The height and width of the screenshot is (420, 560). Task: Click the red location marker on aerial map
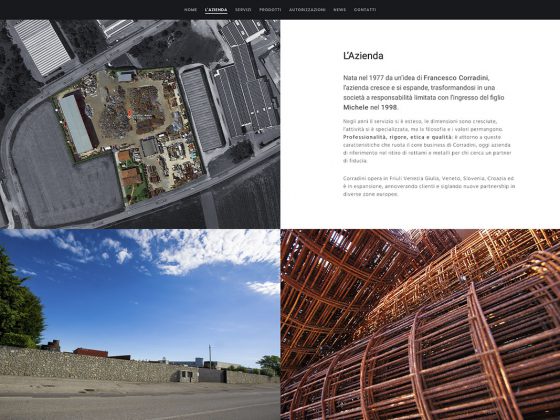(x=130, y=113)
